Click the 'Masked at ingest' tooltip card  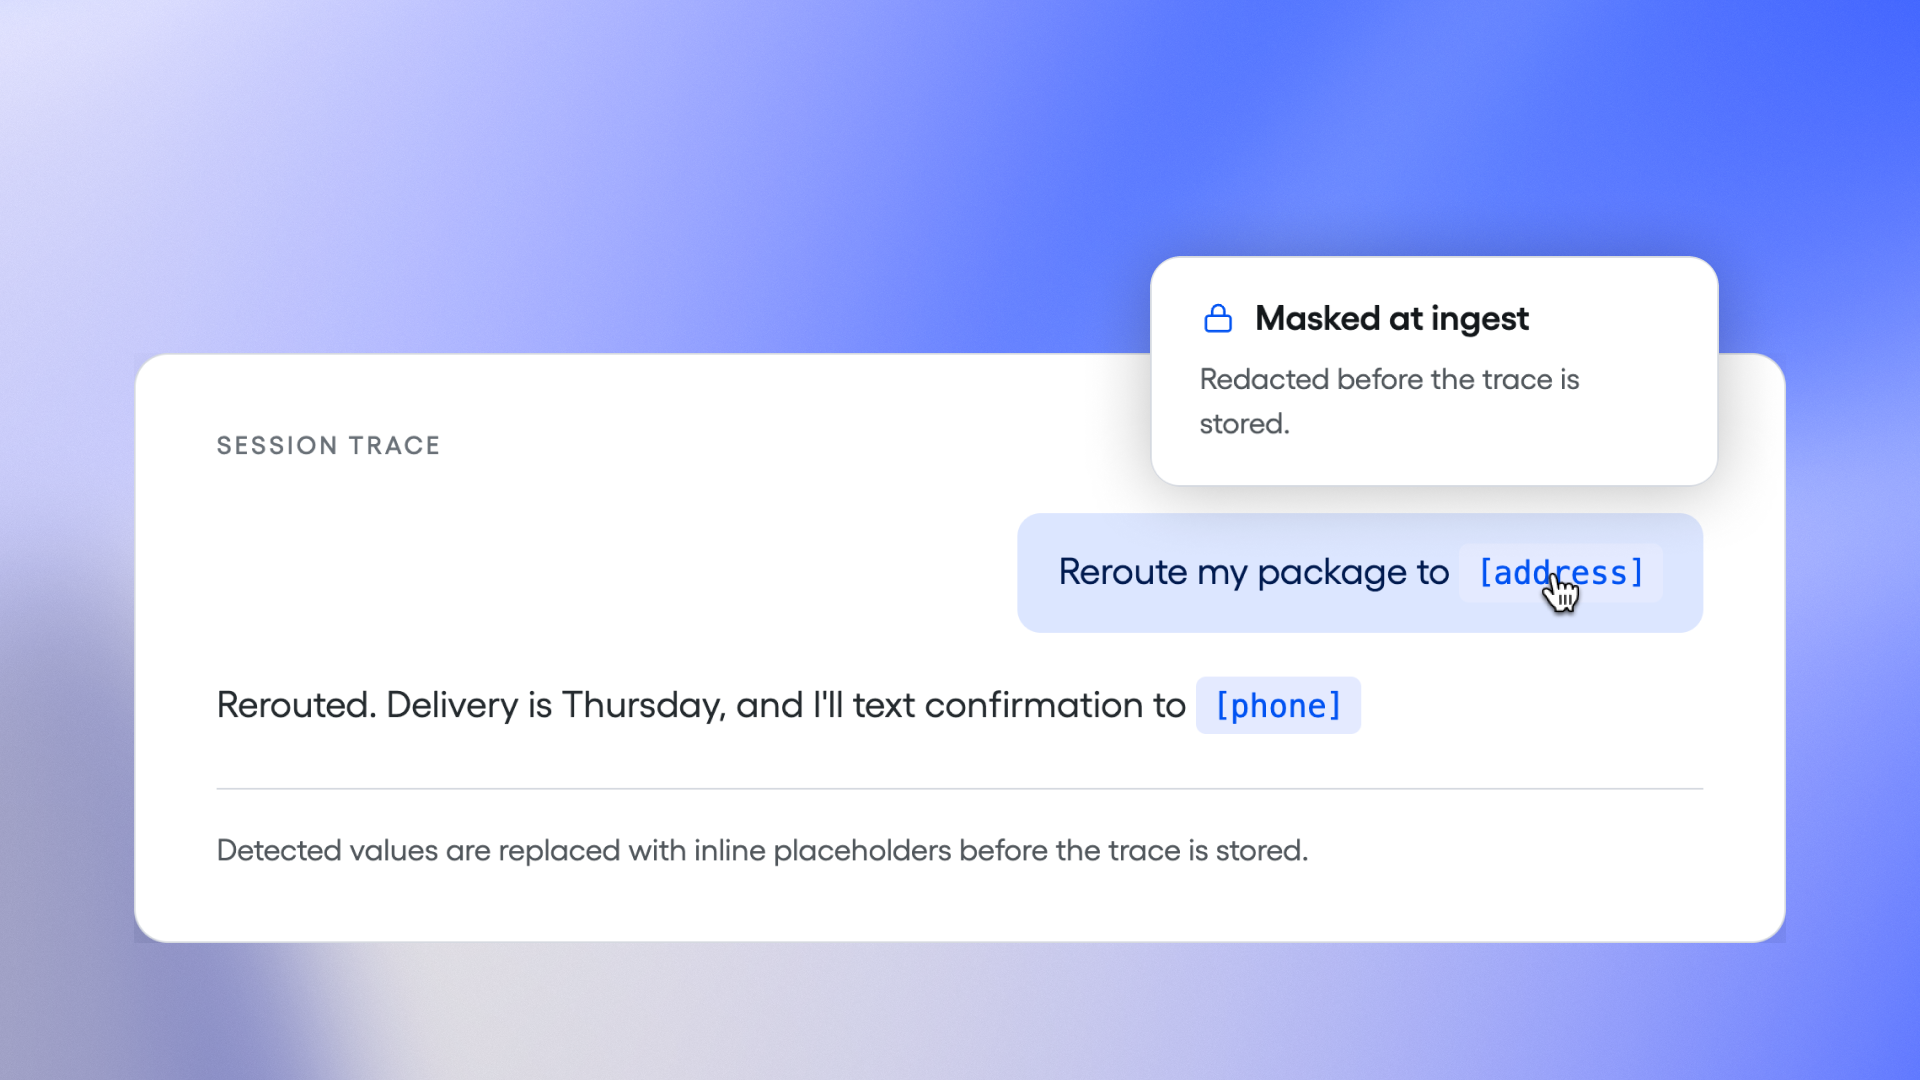pos(1434,371)
